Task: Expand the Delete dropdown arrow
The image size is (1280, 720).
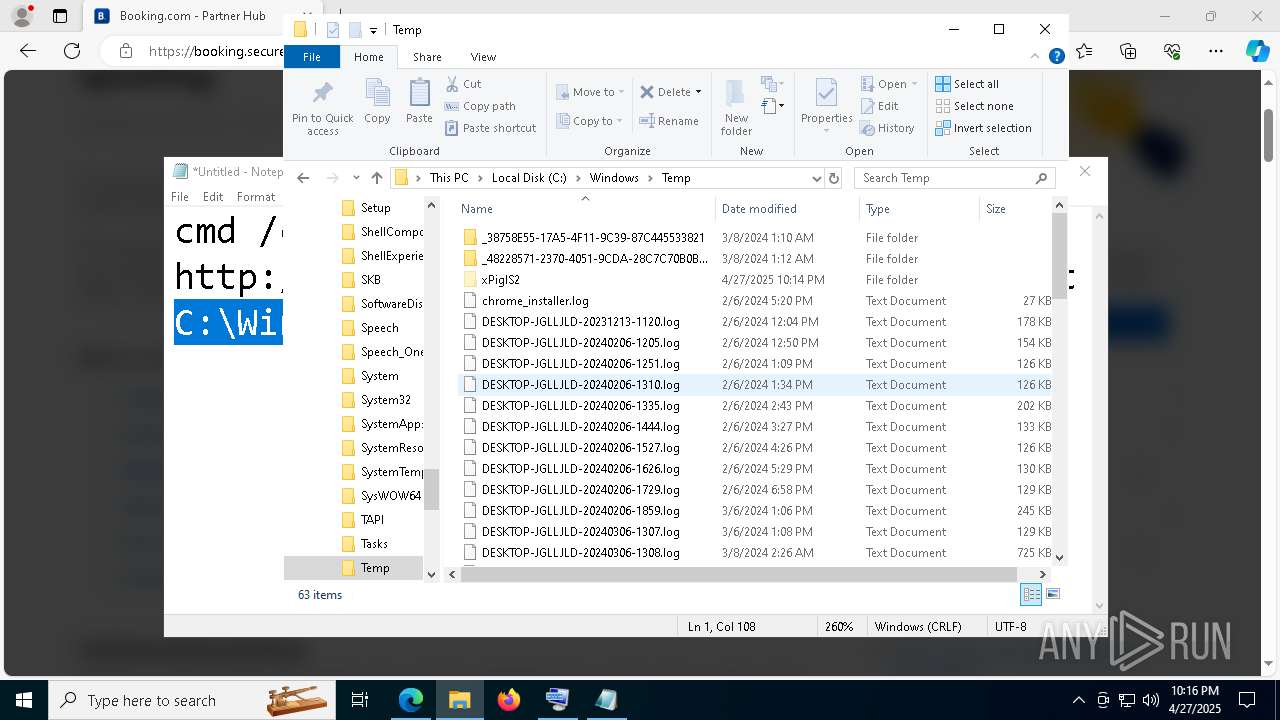Action: (698, 92)
